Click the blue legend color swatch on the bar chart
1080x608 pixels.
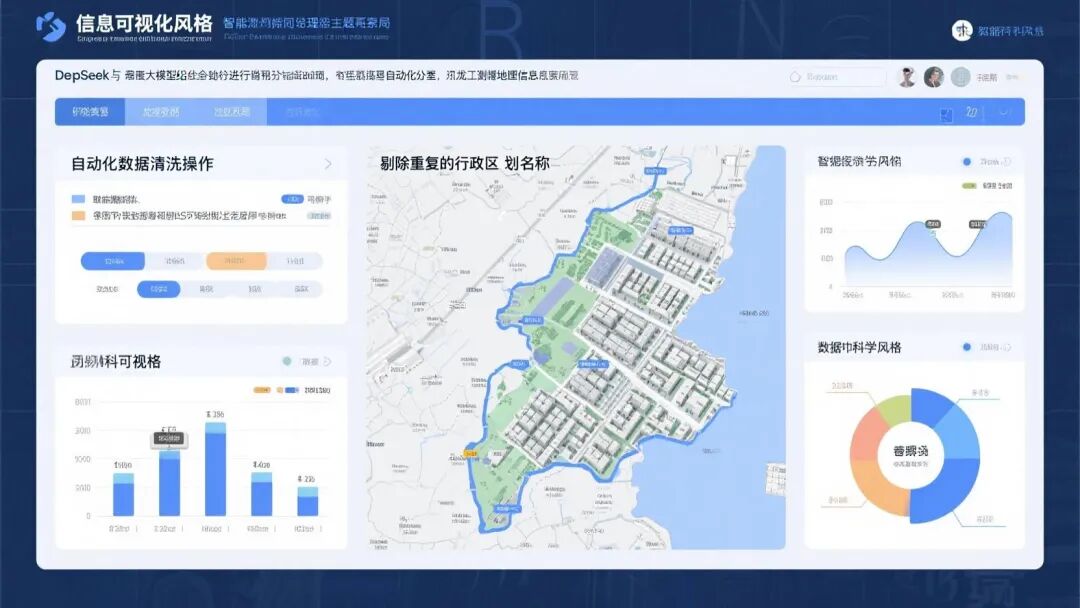[x=291, y=389]
